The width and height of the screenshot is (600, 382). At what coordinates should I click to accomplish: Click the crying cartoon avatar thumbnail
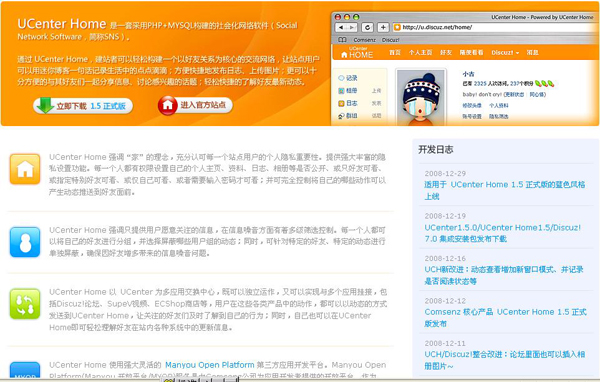(x=421, y=98)
